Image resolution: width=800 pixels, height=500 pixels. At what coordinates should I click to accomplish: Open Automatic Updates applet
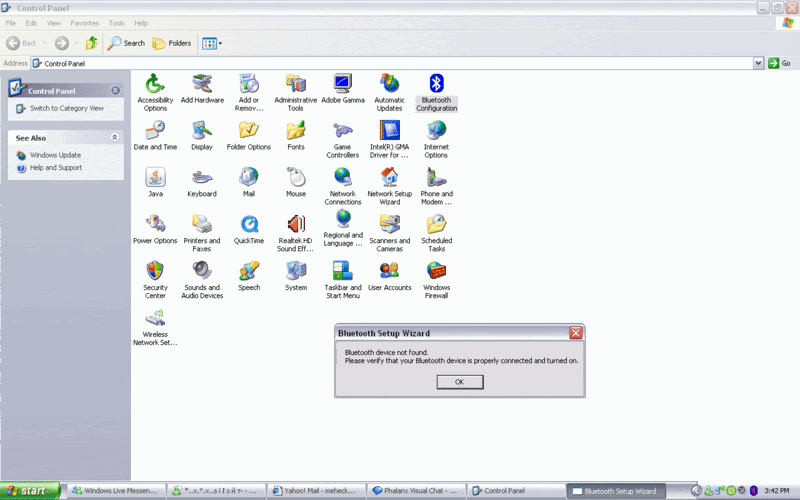389,92
